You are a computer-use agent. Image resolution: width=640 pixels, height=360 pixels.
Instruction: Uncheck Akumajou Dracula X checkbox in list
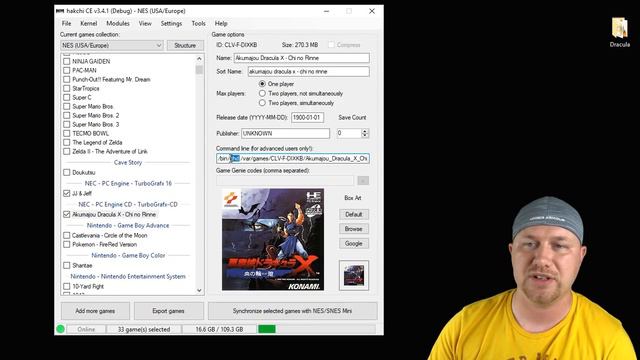[x=67, y=214]
